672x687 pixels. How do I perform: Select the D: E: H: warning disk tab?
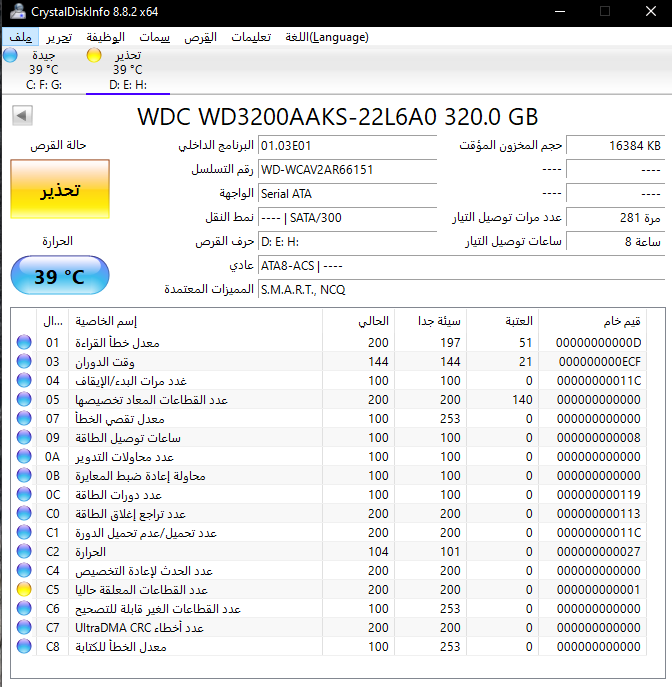128,70
